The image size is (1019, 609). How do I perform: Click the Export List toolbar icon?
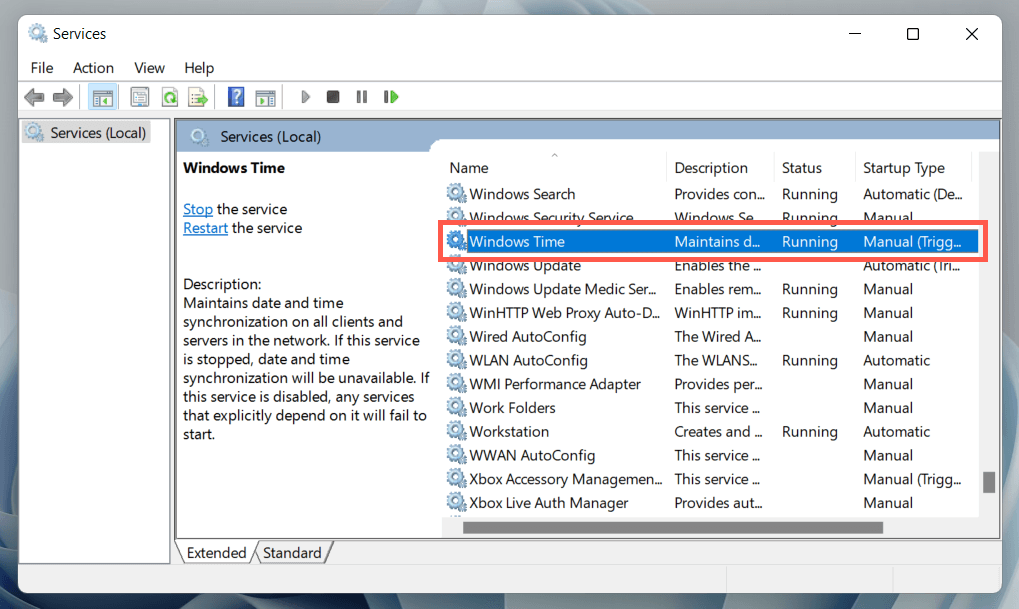point(198,97)
